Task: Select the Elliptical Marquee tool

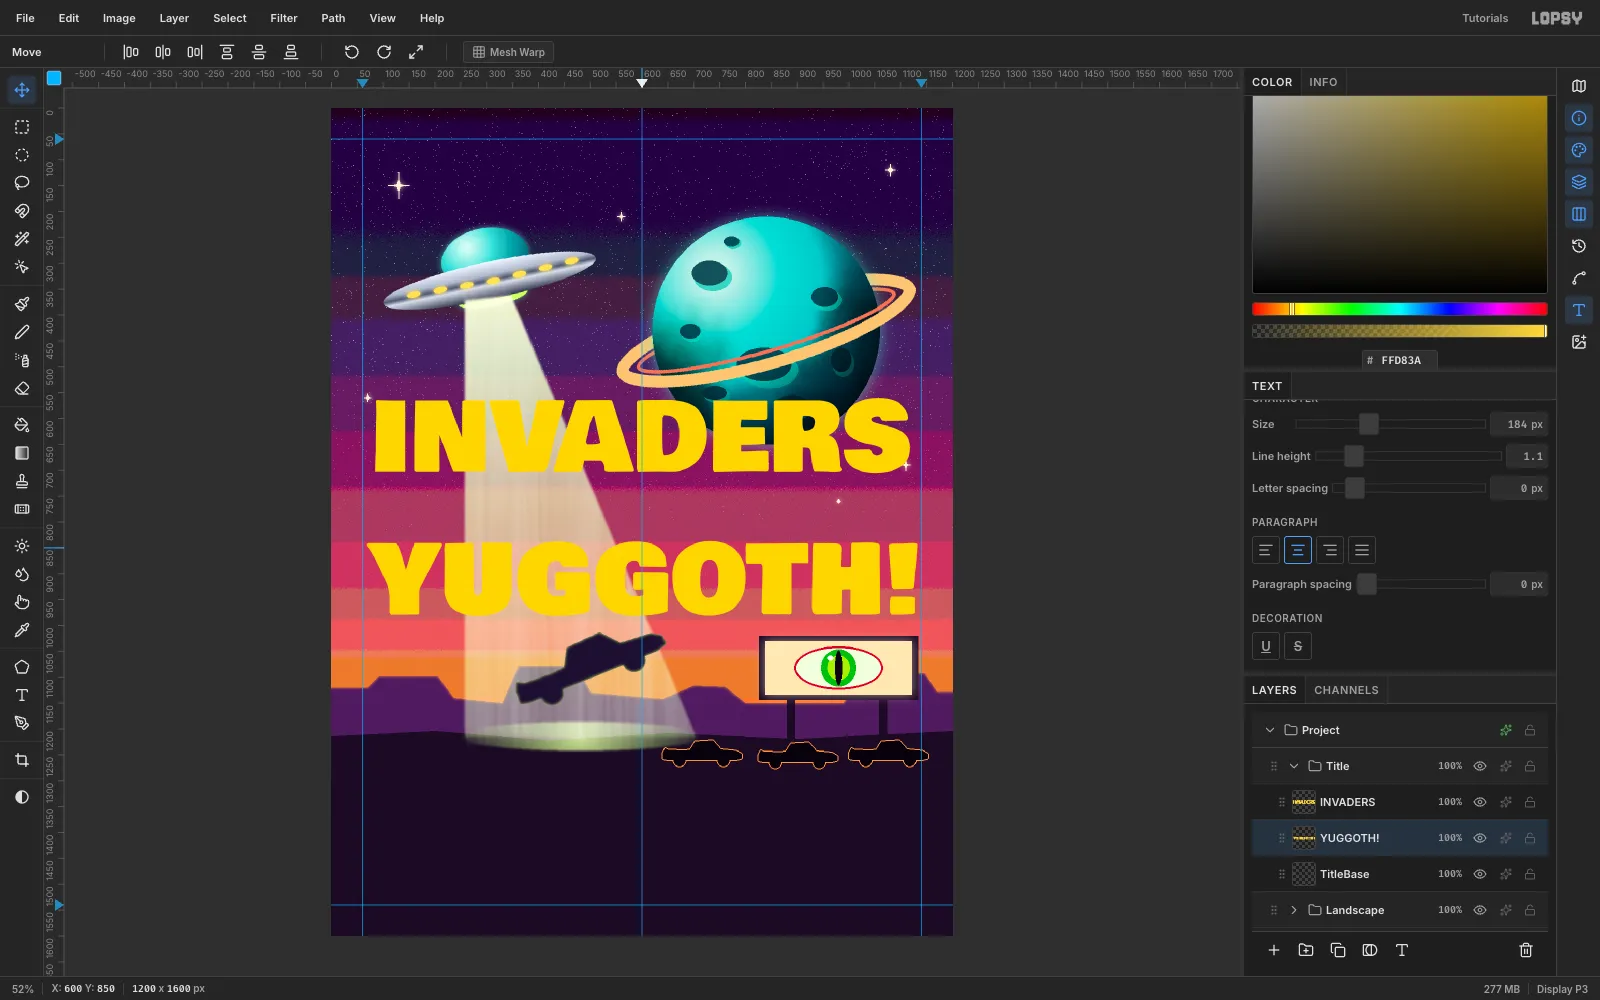Action: [x=22, y=155]
